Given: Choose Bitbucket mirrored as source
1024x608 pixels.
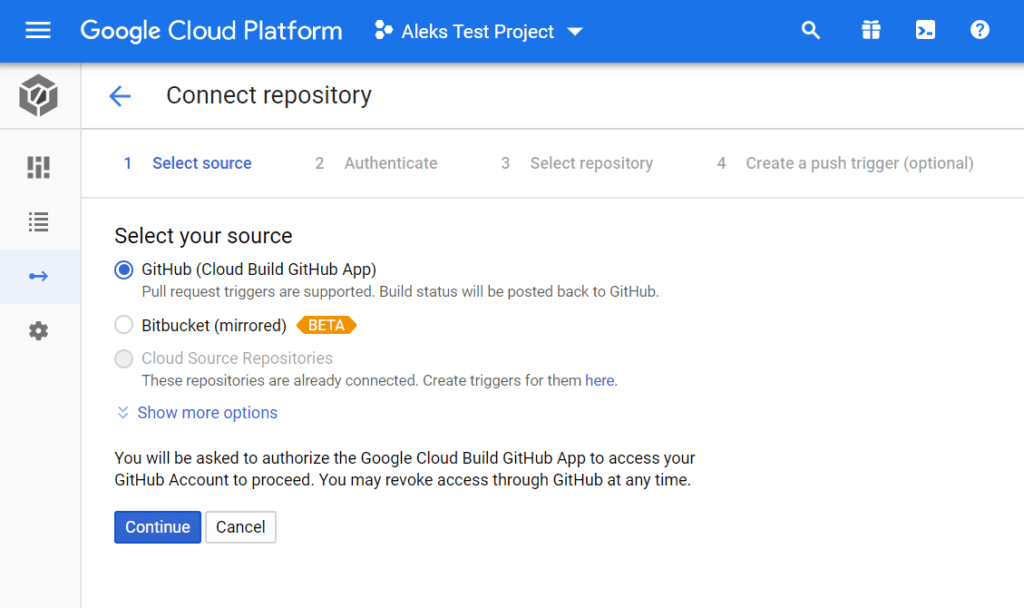Looking at the screenshot, I should (x=123, y=324).
